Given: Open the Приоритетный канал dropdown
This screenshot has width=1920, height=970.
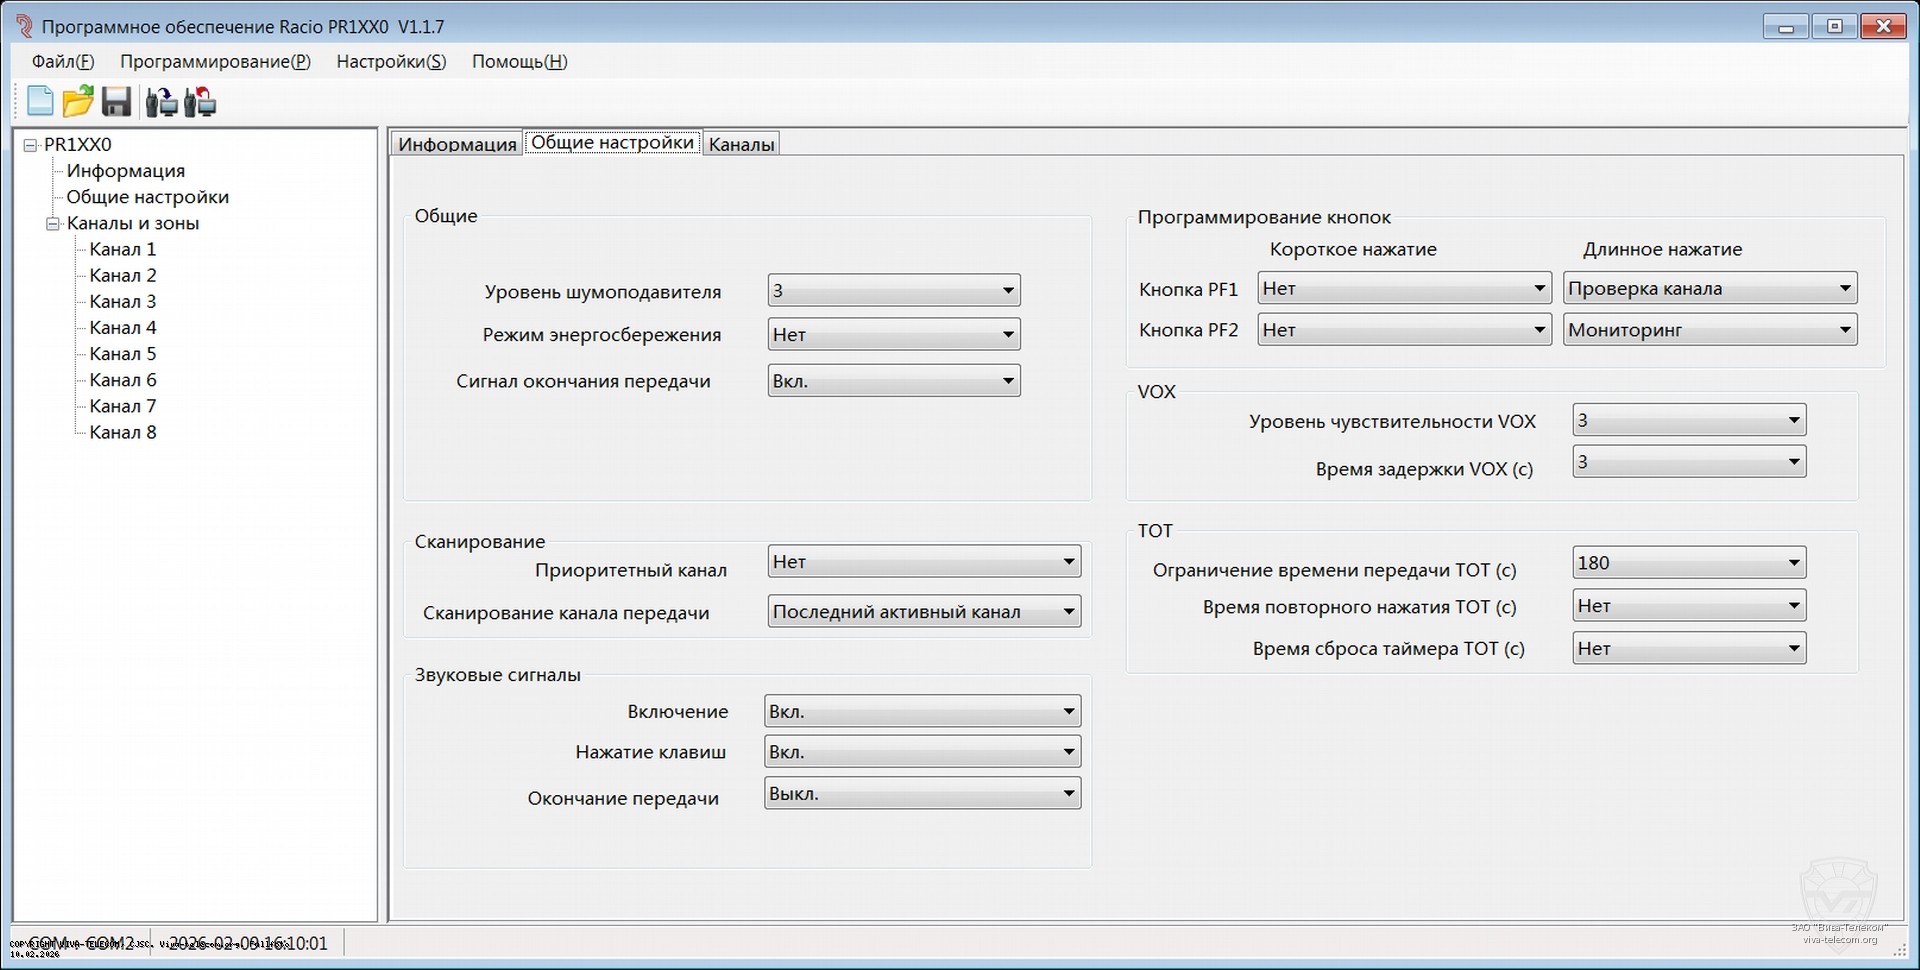Looking at the screenshot, I should [924, 562].
